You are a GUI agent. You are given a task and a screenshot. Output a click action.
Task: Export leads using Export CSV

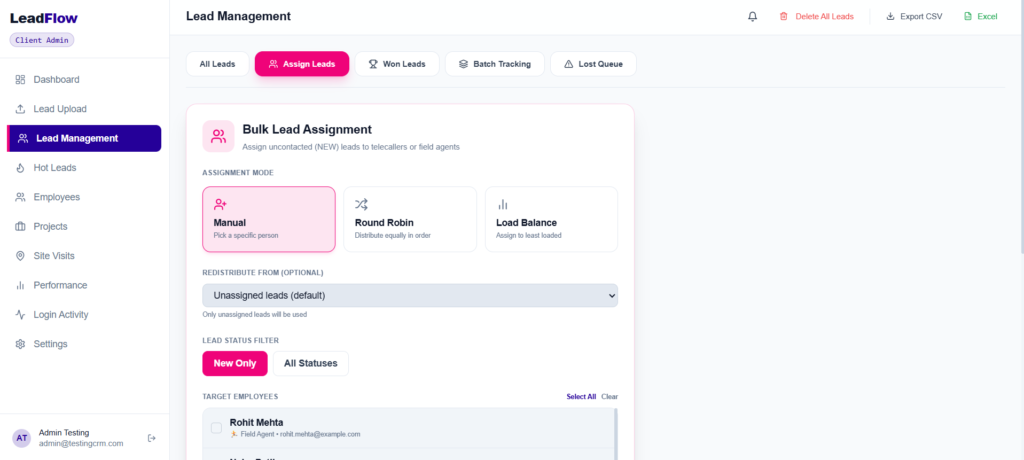(x=914, y=16)
